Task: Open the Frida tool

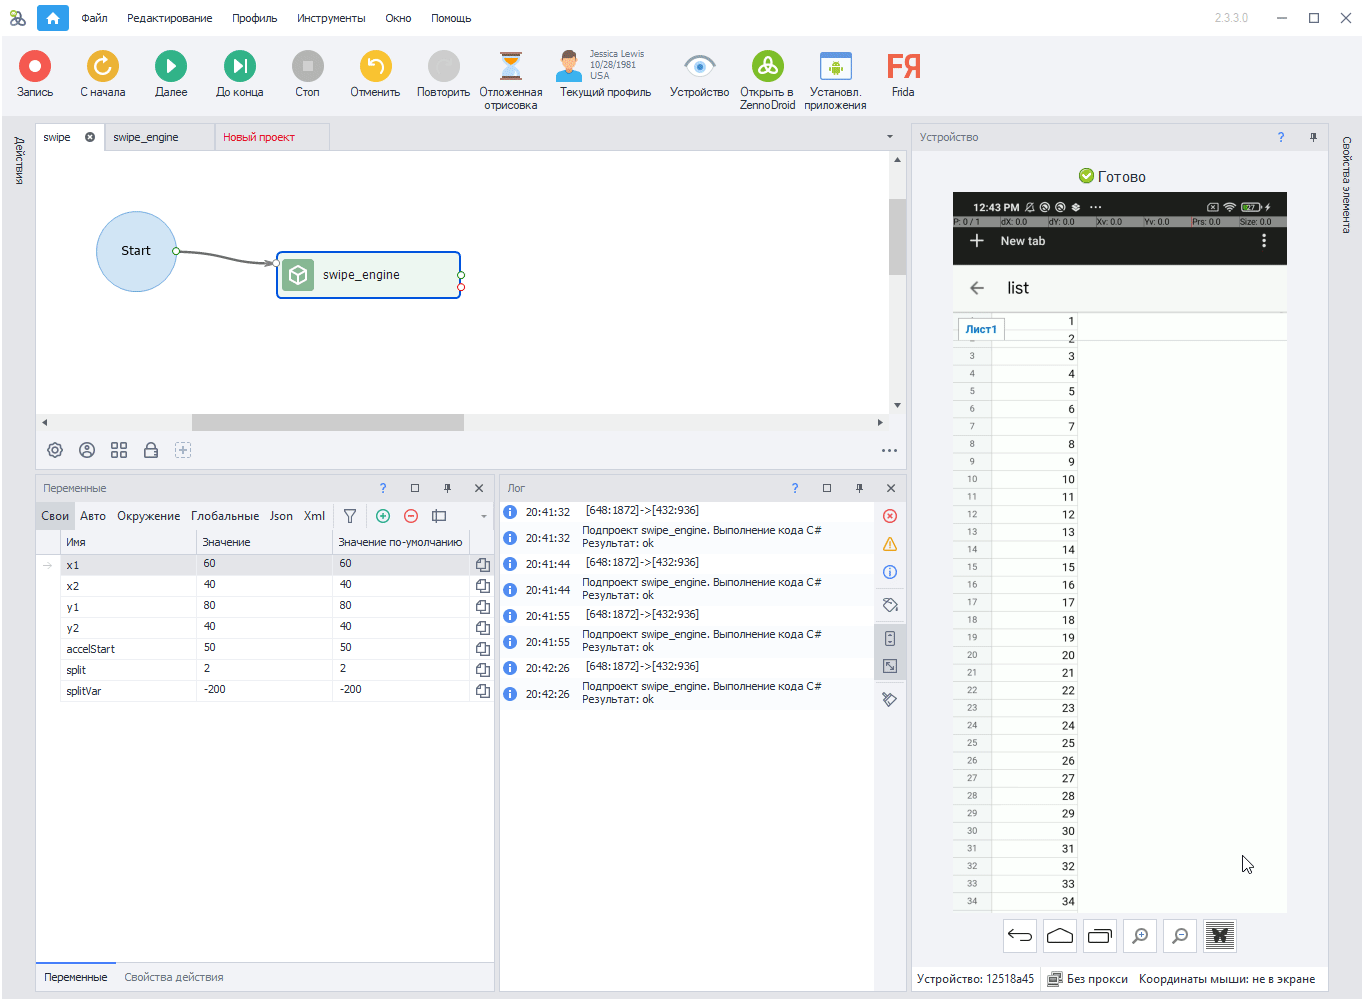Action: point(902,67)
